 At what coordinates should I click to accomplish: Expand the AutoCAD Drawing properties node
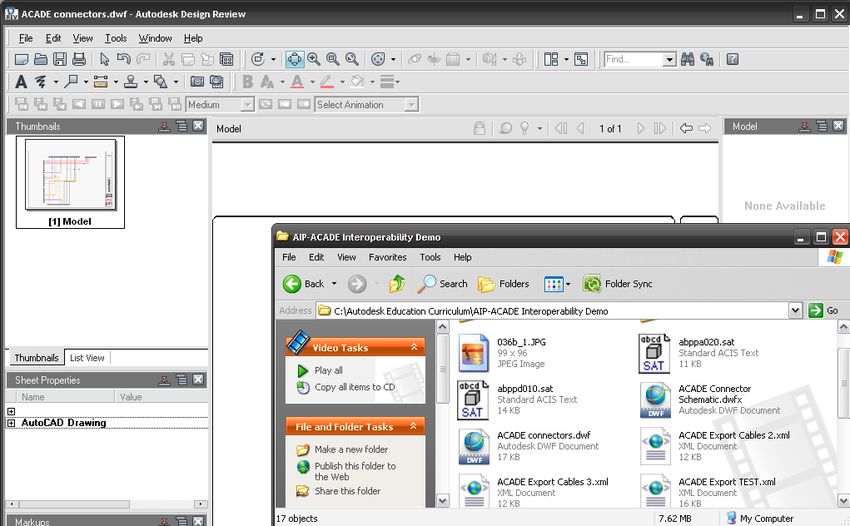pos(11,423)
